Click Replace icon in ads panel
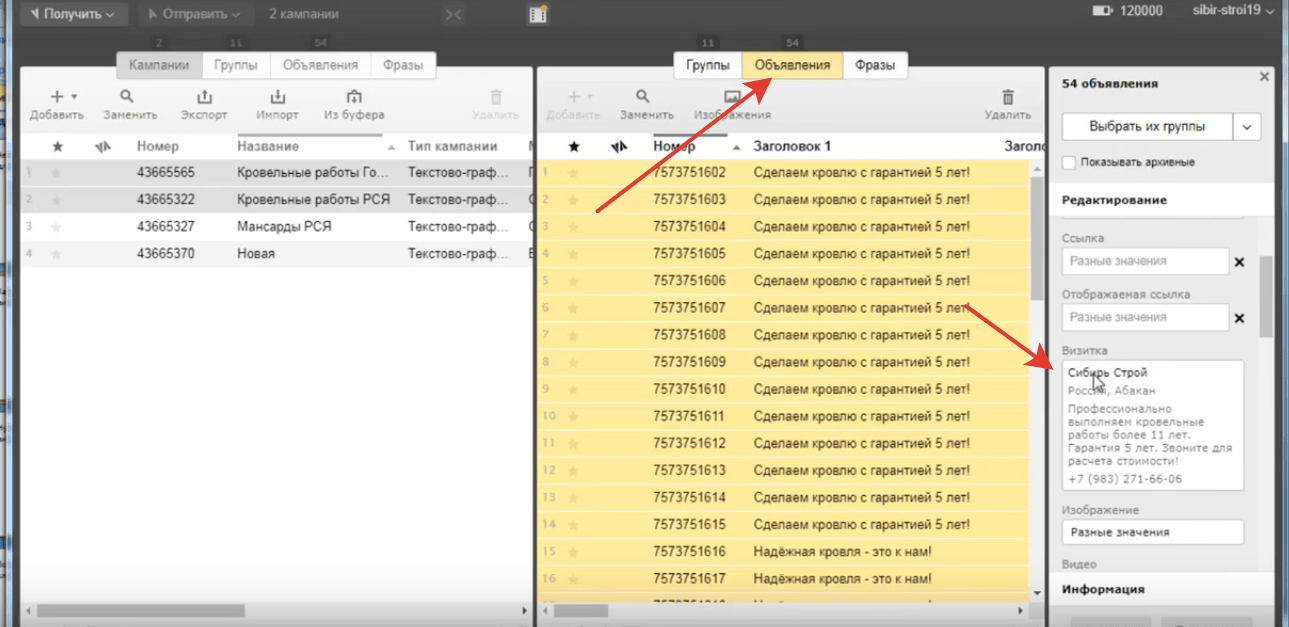 tap(643, 98)
